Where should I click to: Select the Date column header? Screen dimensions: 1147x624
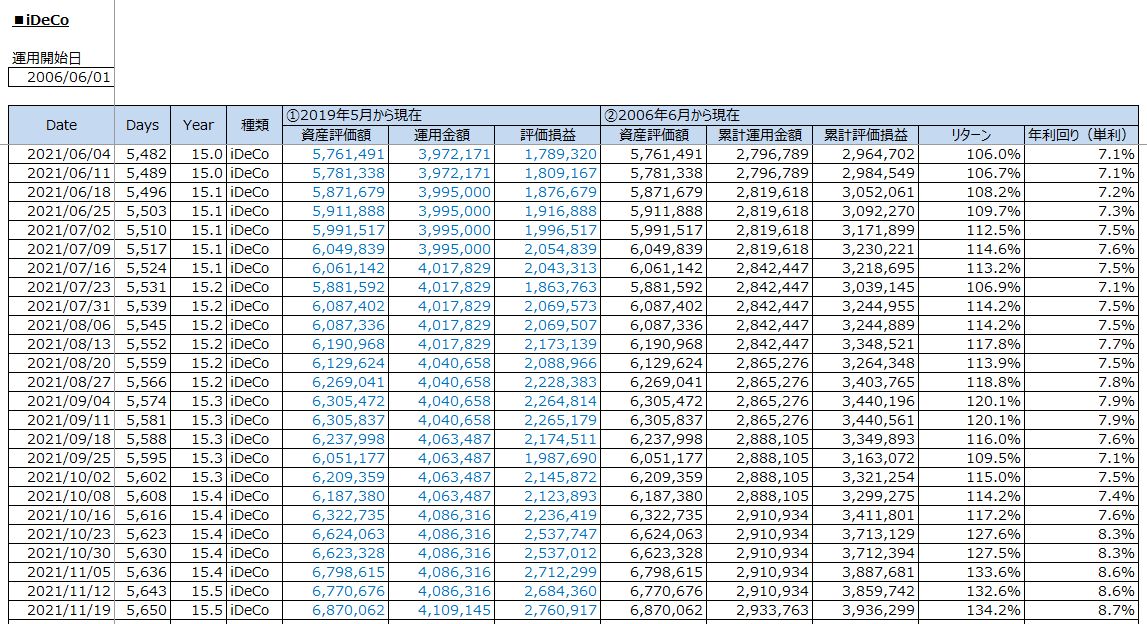(x=61, y=125)
